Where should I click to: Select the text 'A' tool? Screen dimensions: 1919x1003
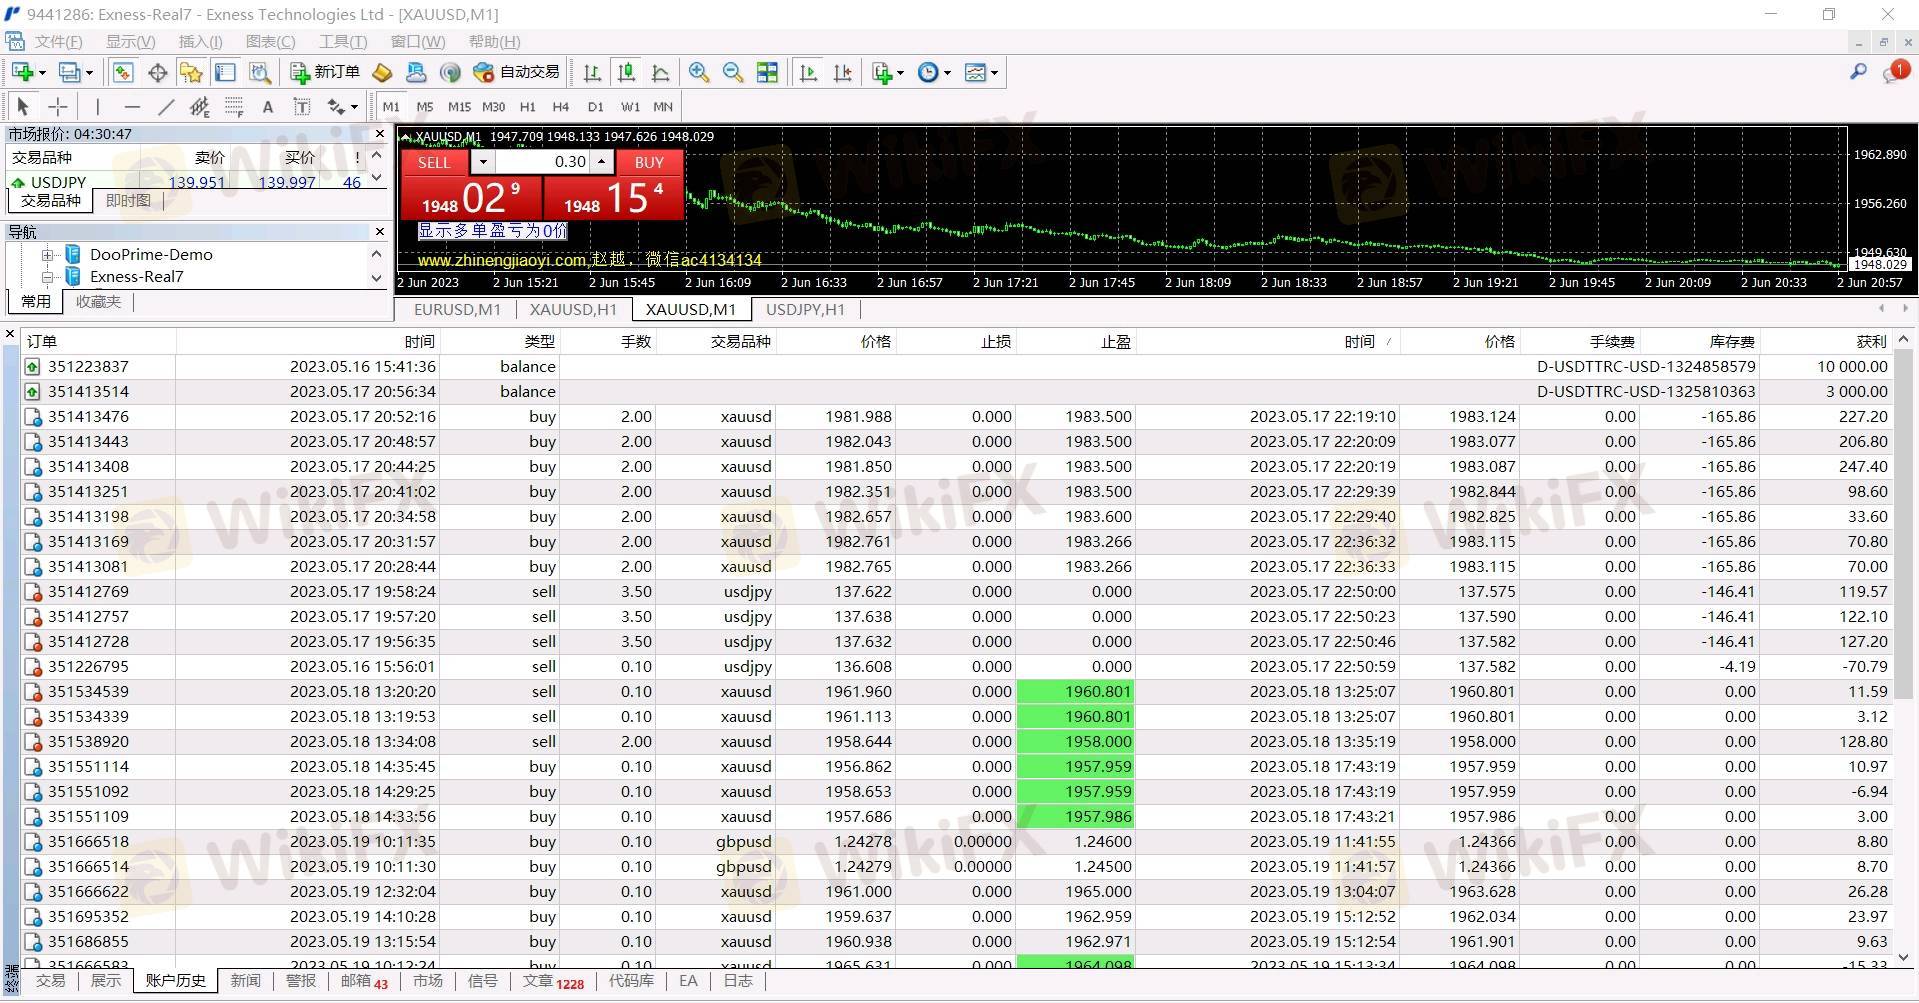click(267, 106)
